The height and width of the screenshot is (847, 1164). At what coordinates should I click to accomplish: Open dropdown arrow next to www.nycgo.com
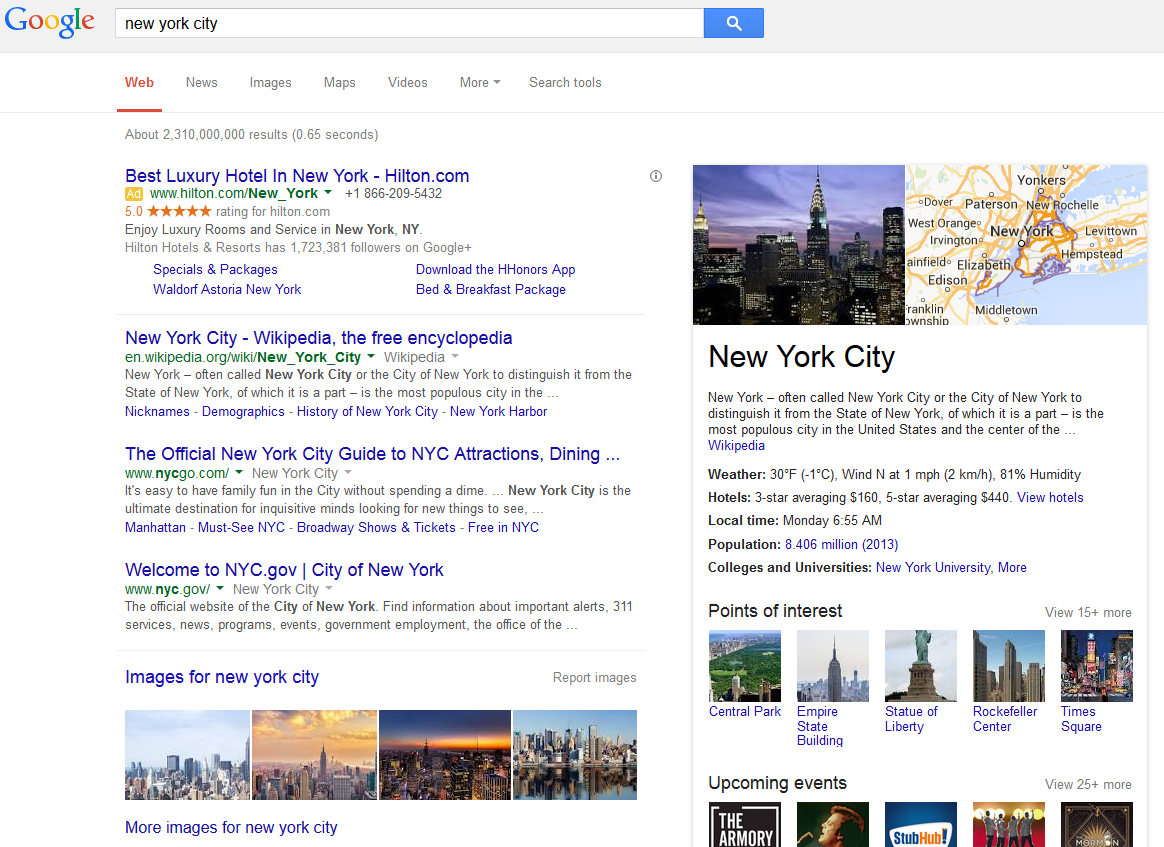click(x=239, y=473)
